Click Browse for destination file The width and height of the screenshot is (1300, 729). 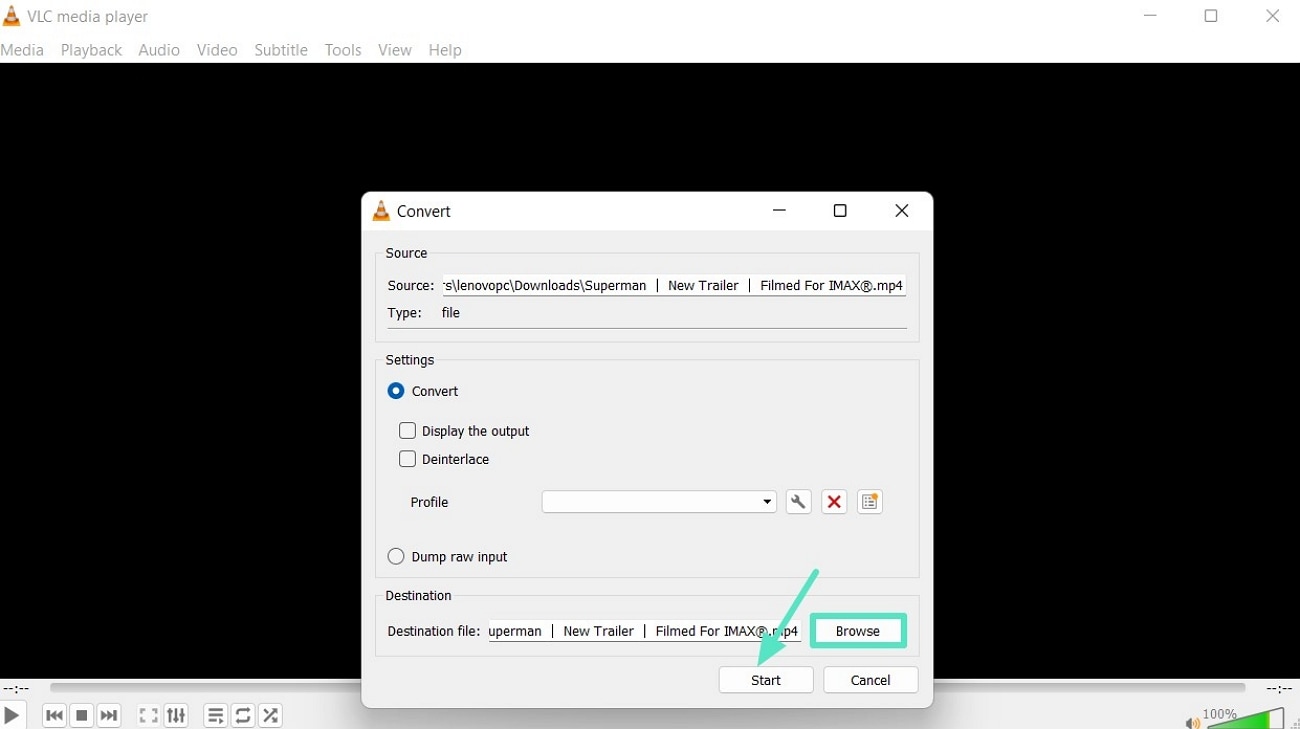(x=858, y=631)
